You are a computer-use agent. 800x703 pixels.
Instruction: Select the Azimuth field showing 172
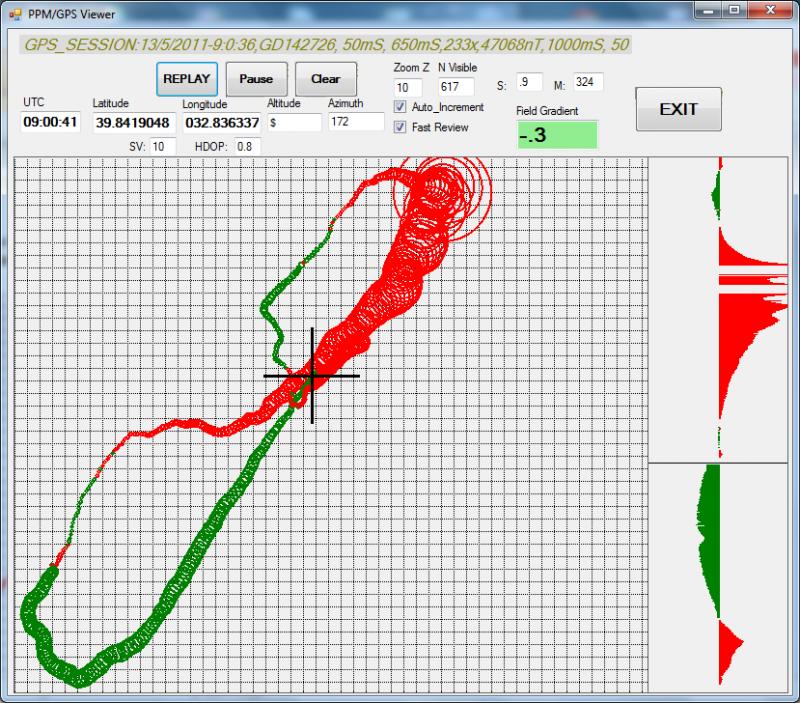(x=356, y=121)
